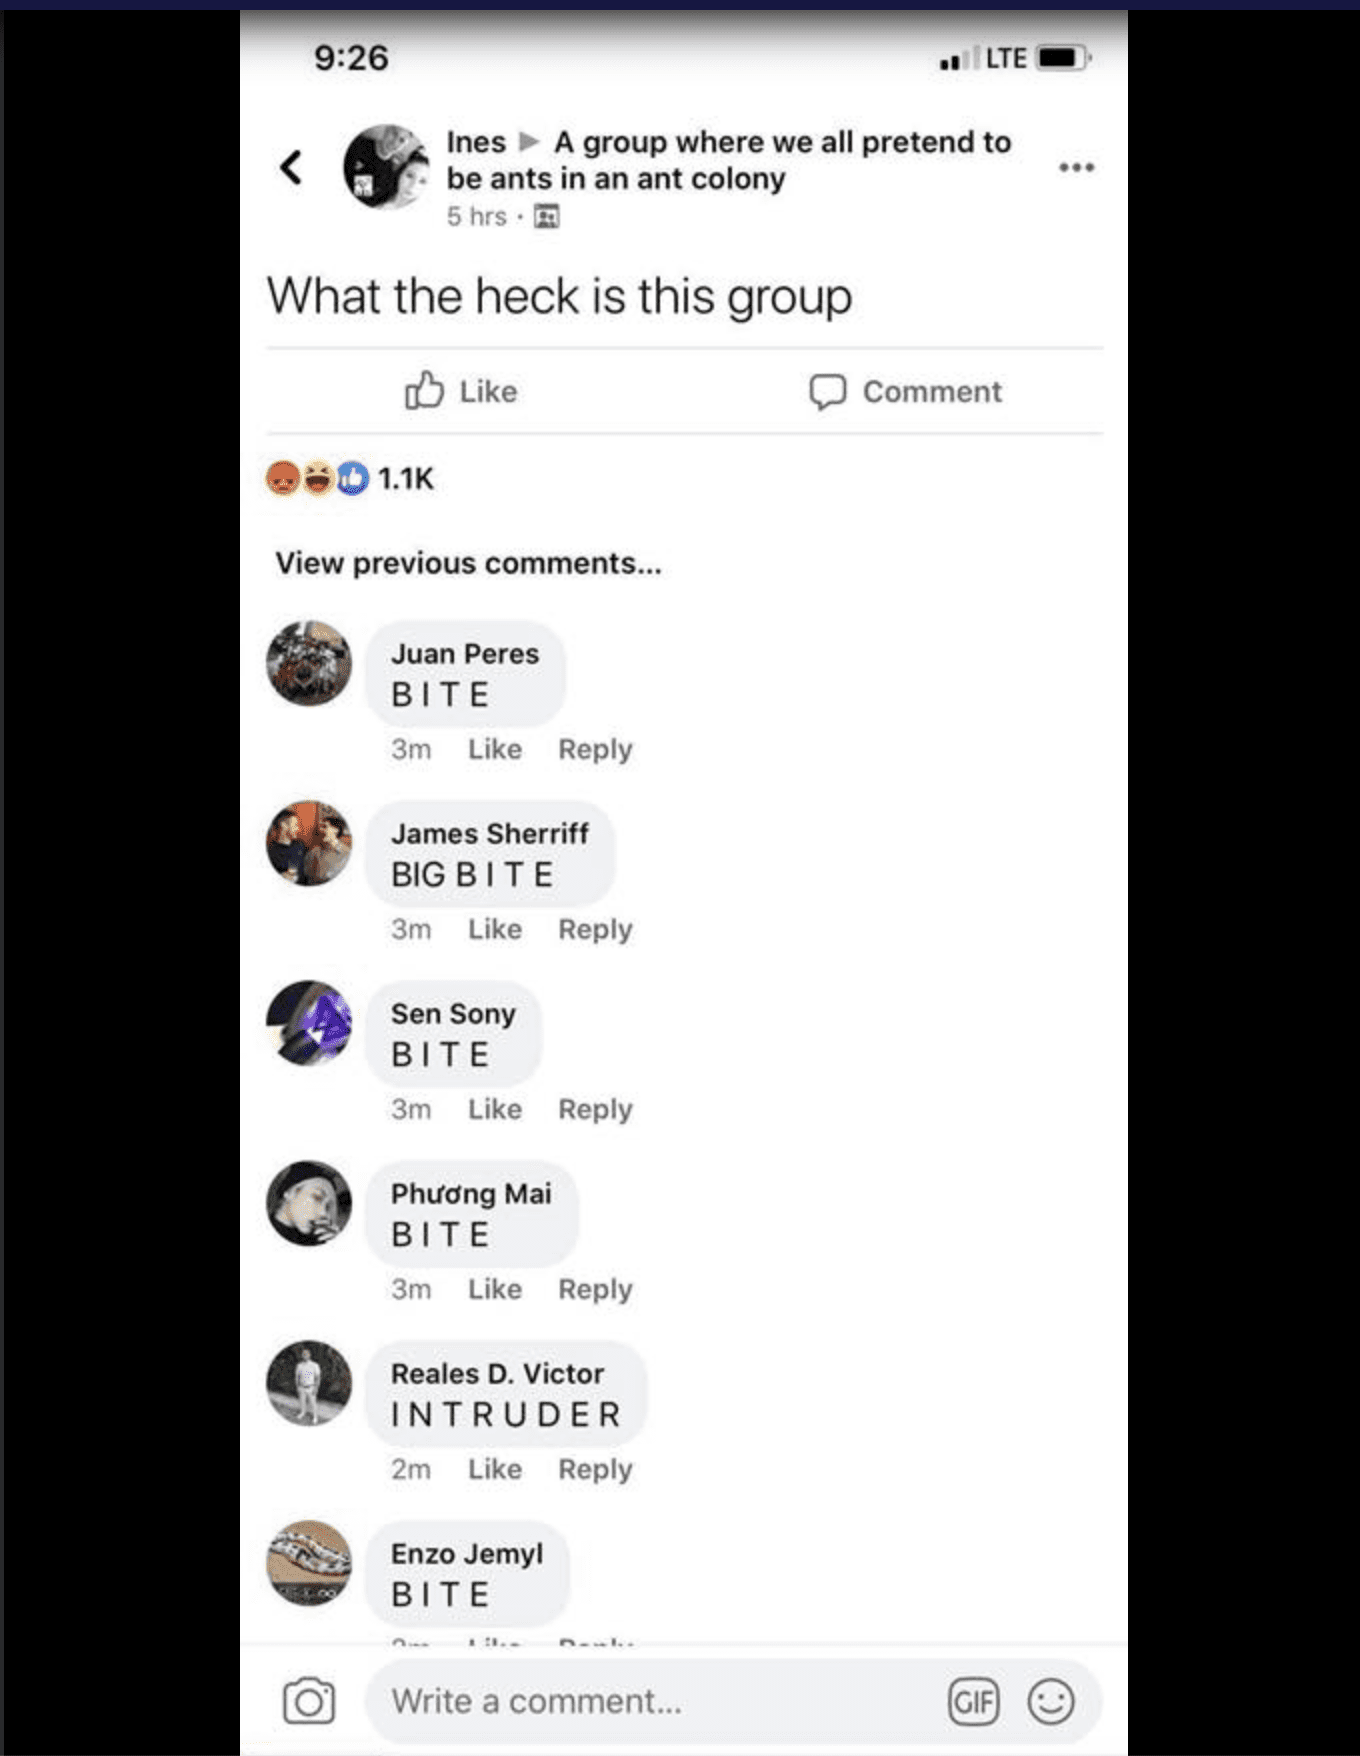Open Juan Peres's avatar thumbnail
Viewport: 1360px width, 1756px height.
(309, 663)
